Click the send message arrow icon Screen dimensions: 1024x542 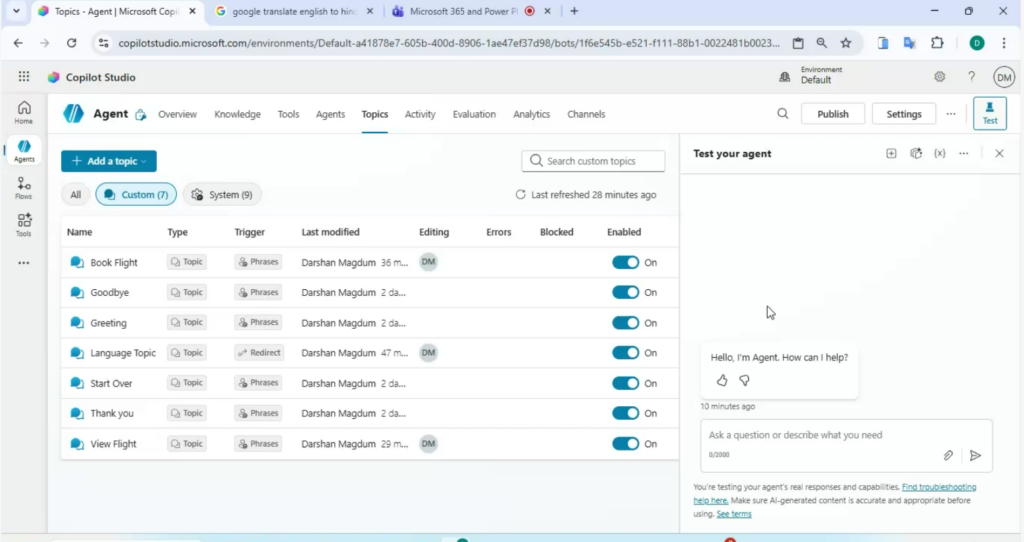975,455
